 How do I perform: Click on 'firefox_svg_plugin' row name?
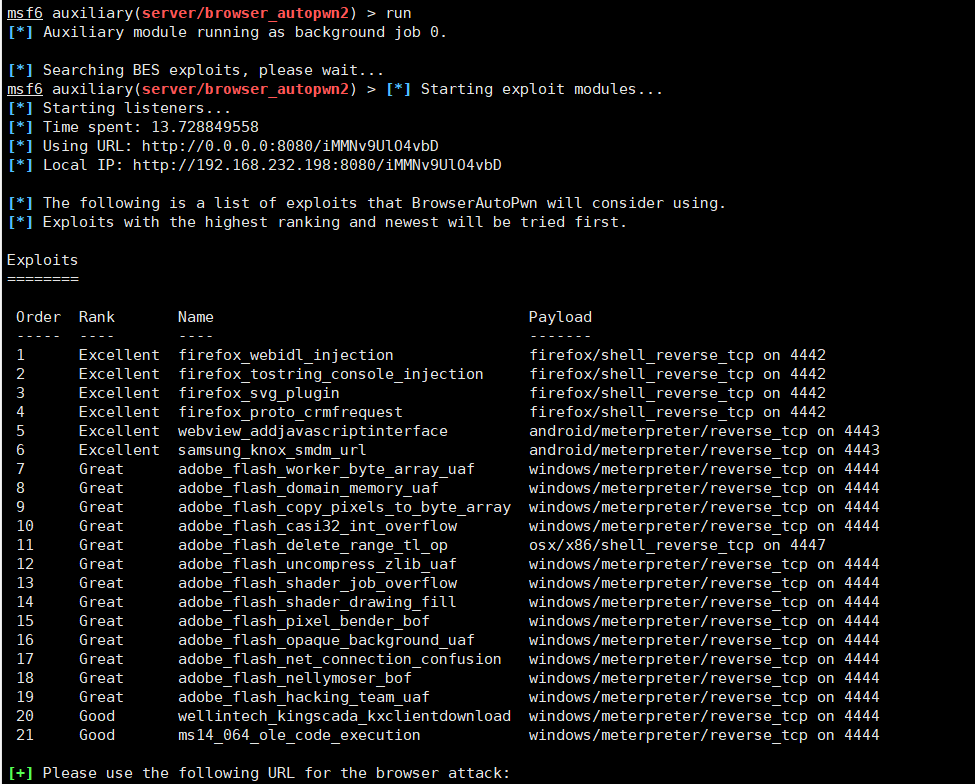click(259, 394)
